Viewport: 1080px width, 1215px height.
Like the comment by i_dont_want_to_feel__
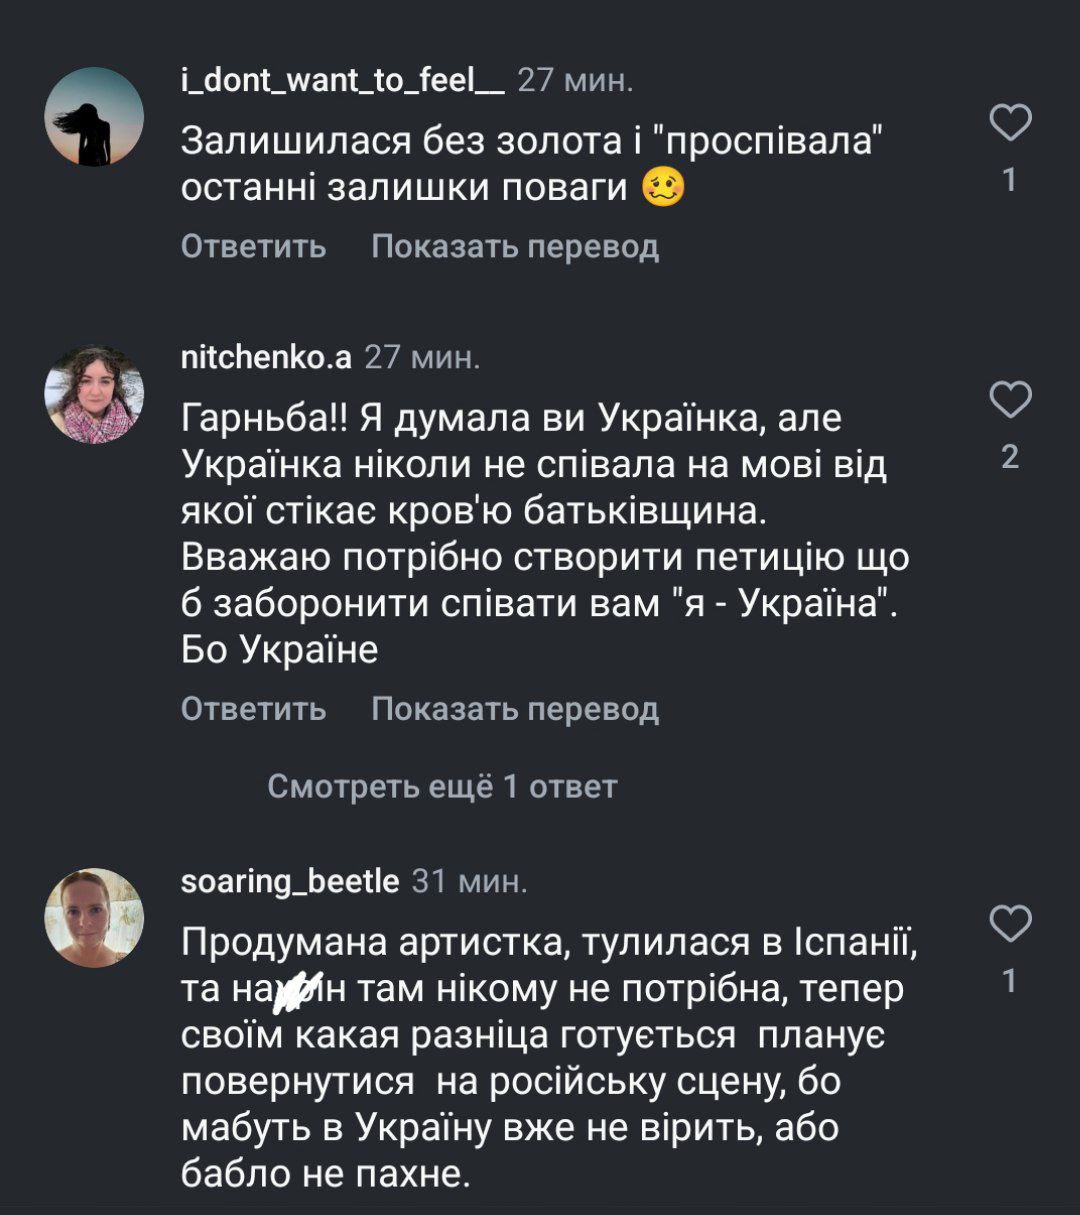tap(1010, 124)
